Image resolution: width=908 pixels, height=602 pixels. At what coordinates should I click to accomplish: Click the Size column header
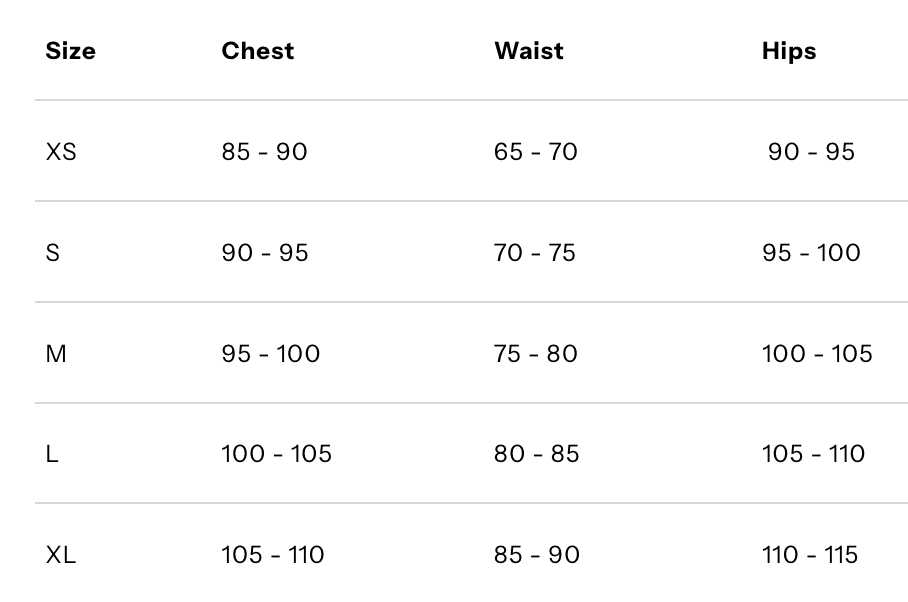[70, 51]
